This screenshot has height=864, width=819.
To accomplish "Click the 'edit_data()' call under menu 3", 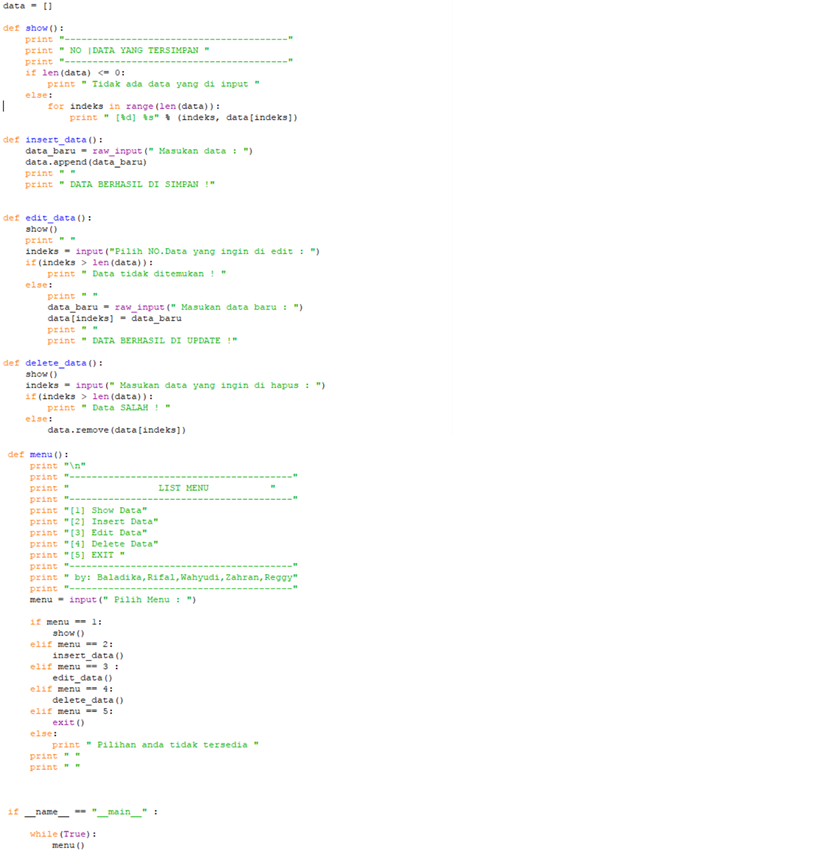I will tap(83, 678).
